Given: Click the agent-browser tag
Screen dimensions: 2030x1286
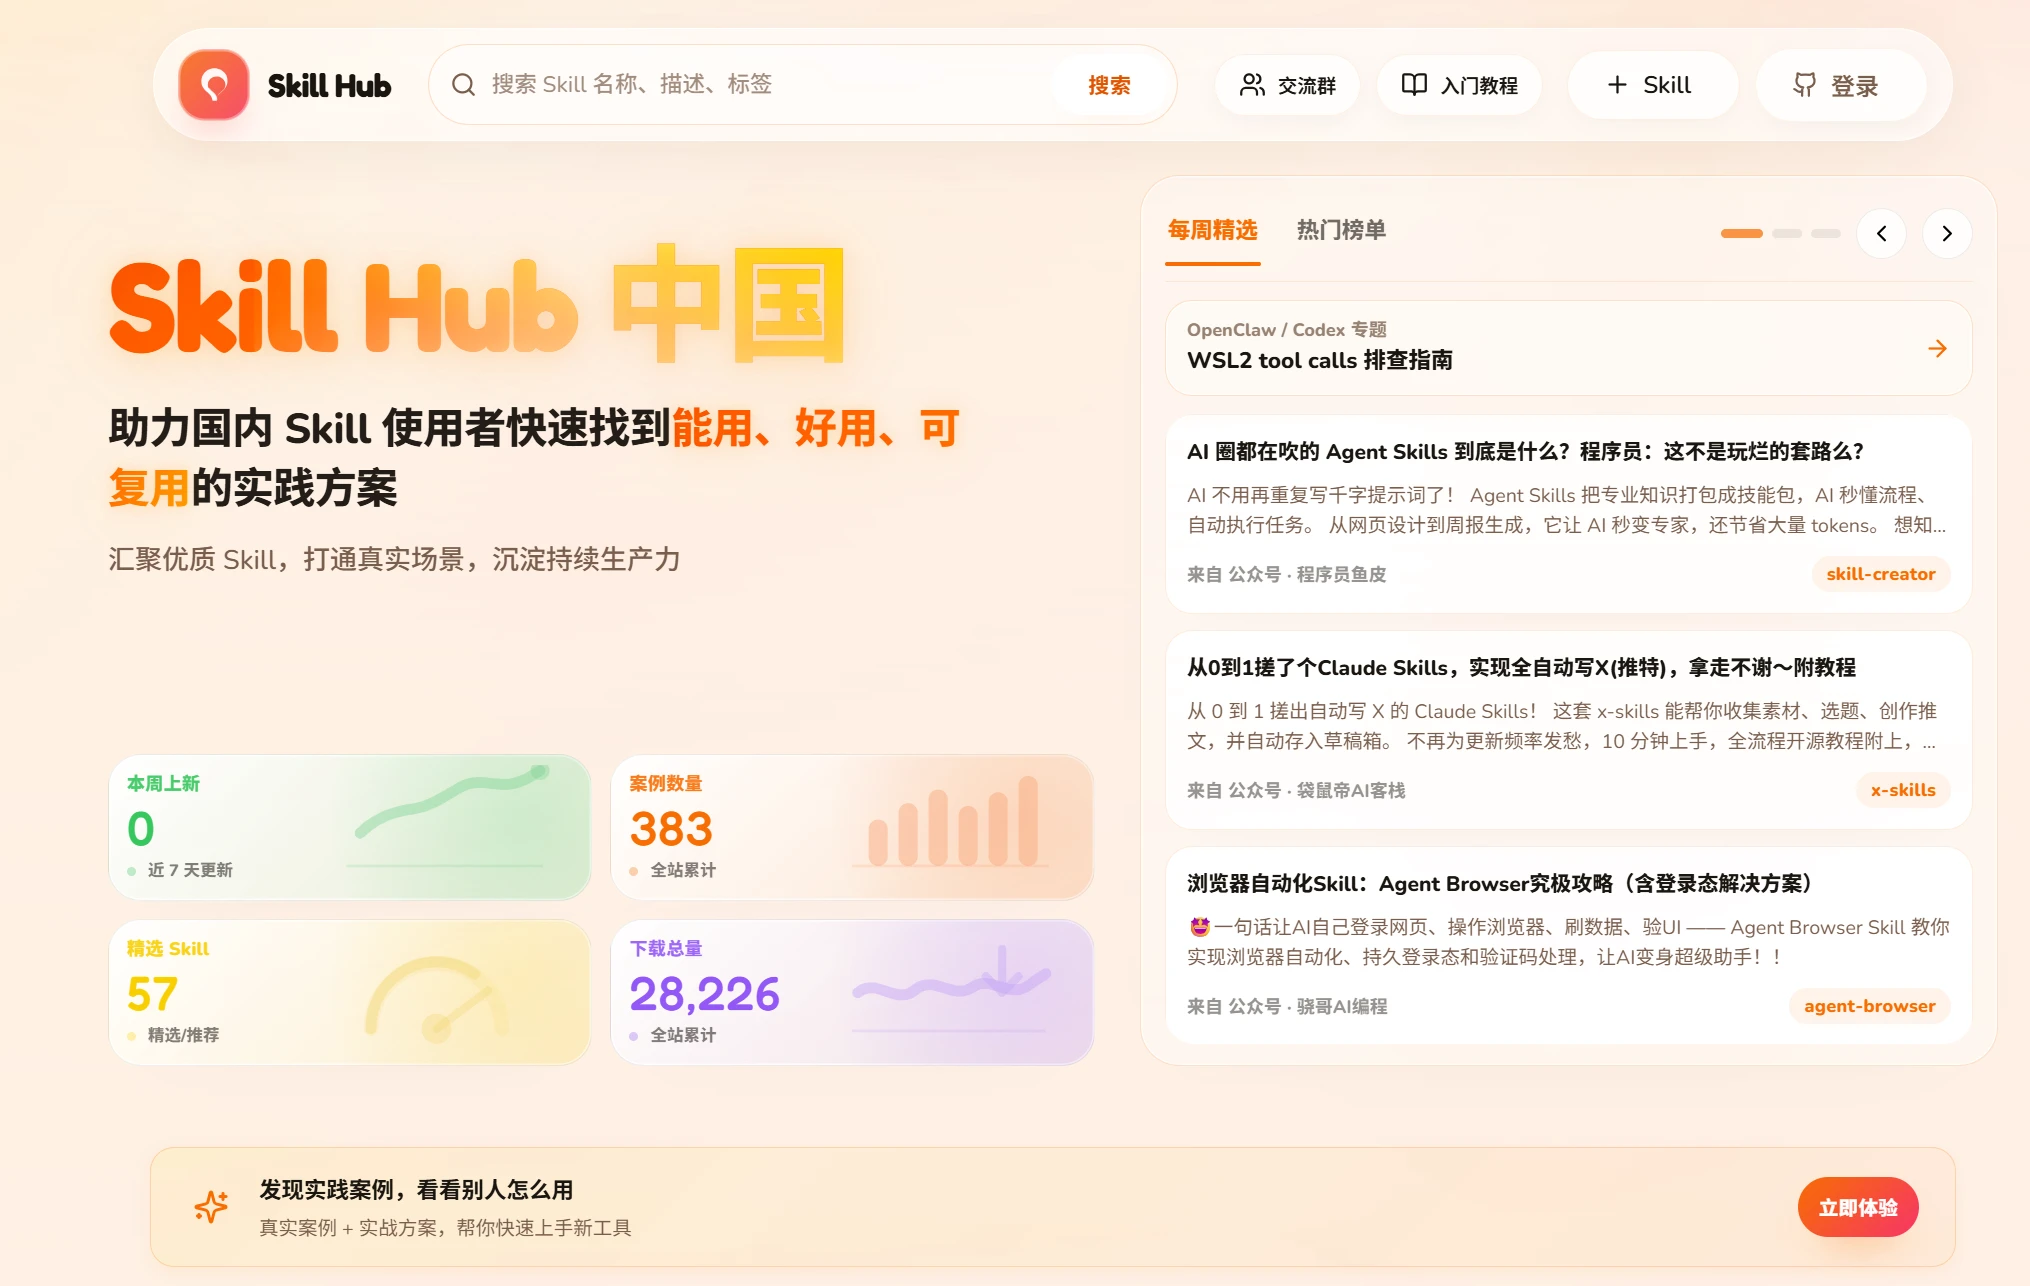Looking at the screenshot, I should click(1869, 1006).
